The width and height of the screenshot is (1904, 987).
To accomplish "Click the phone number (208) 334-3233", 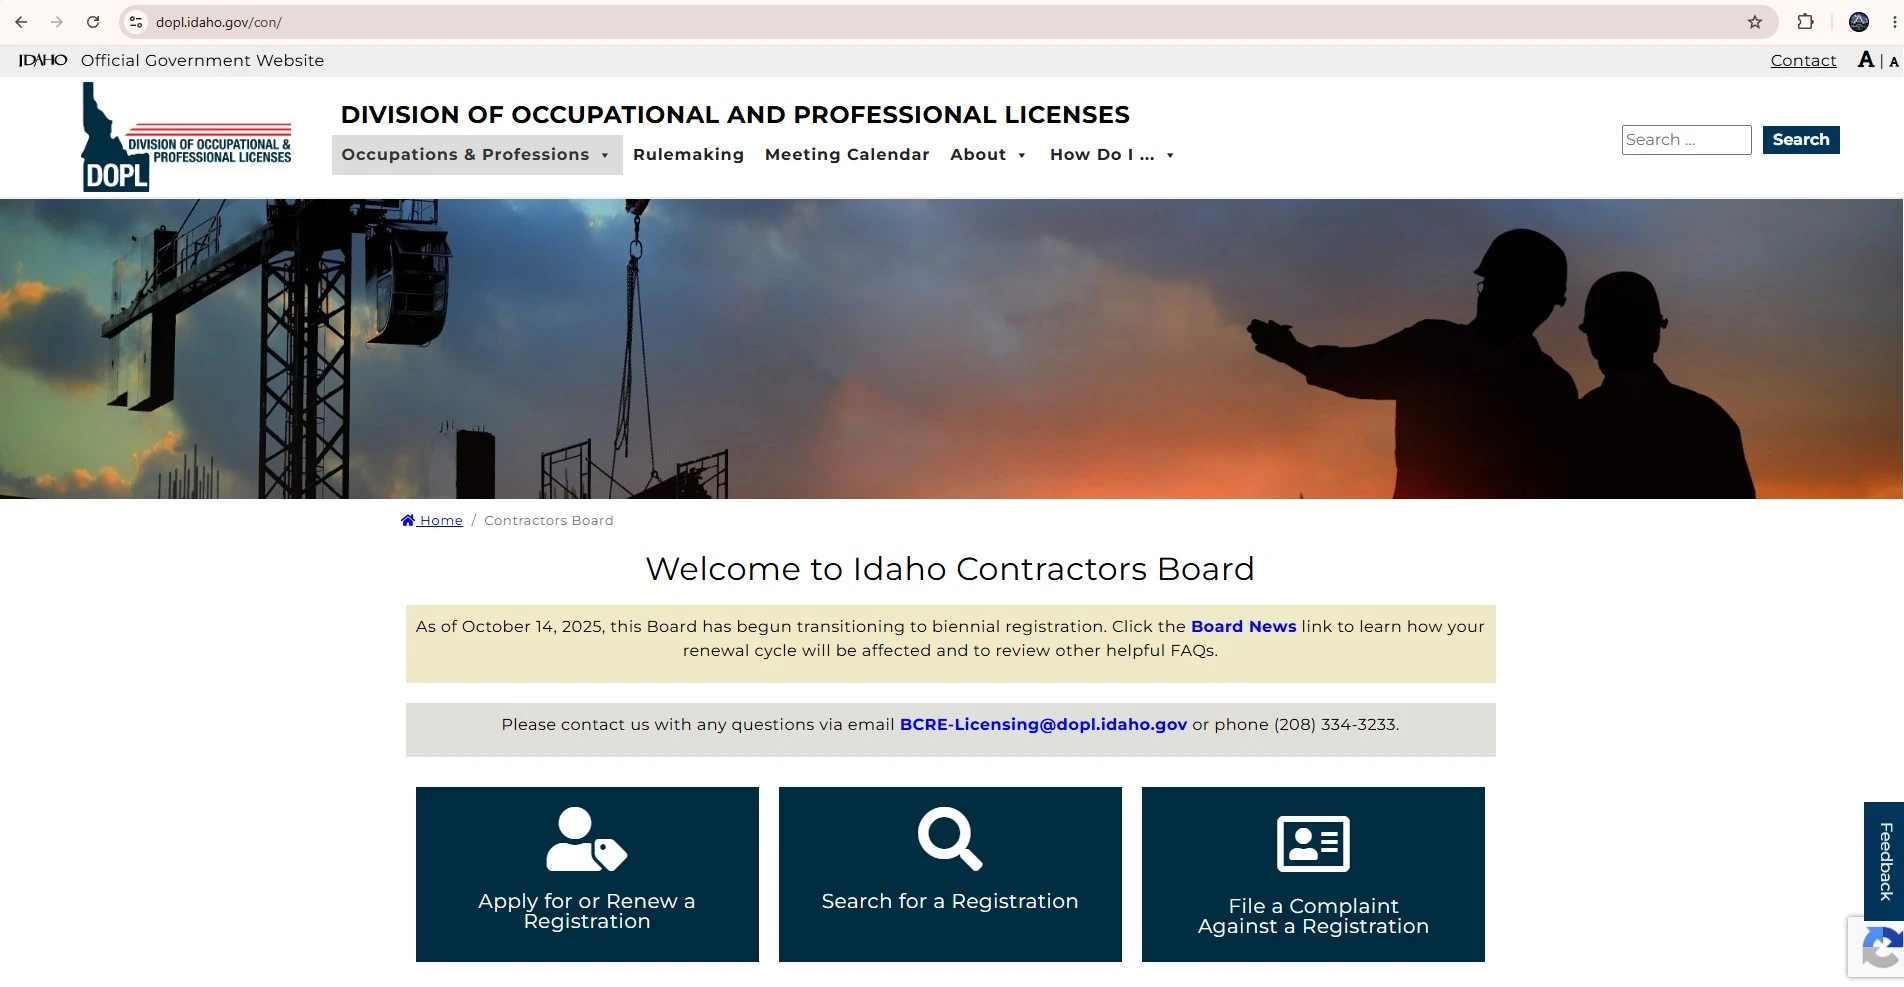I will click(1334, 724).
